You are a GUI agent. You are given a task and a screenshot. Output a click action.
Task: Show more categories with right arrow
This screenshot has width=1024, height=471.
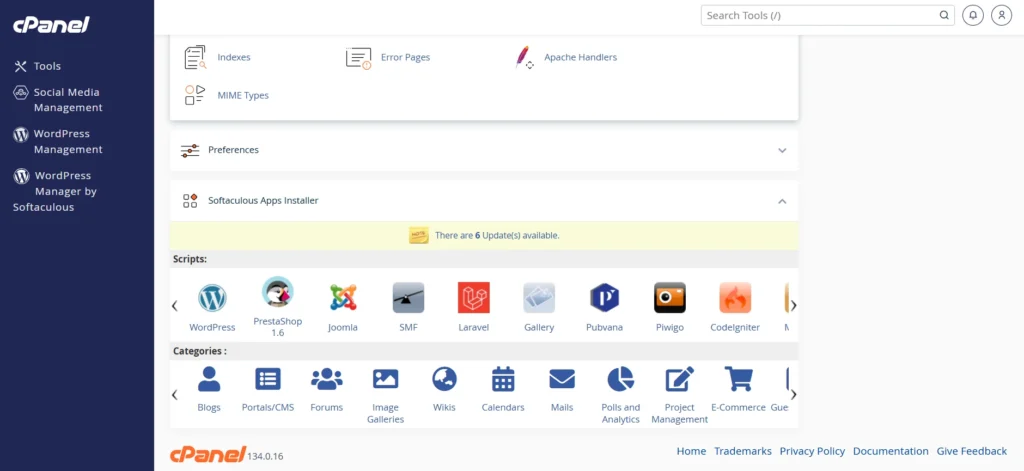tap(793, 395)
